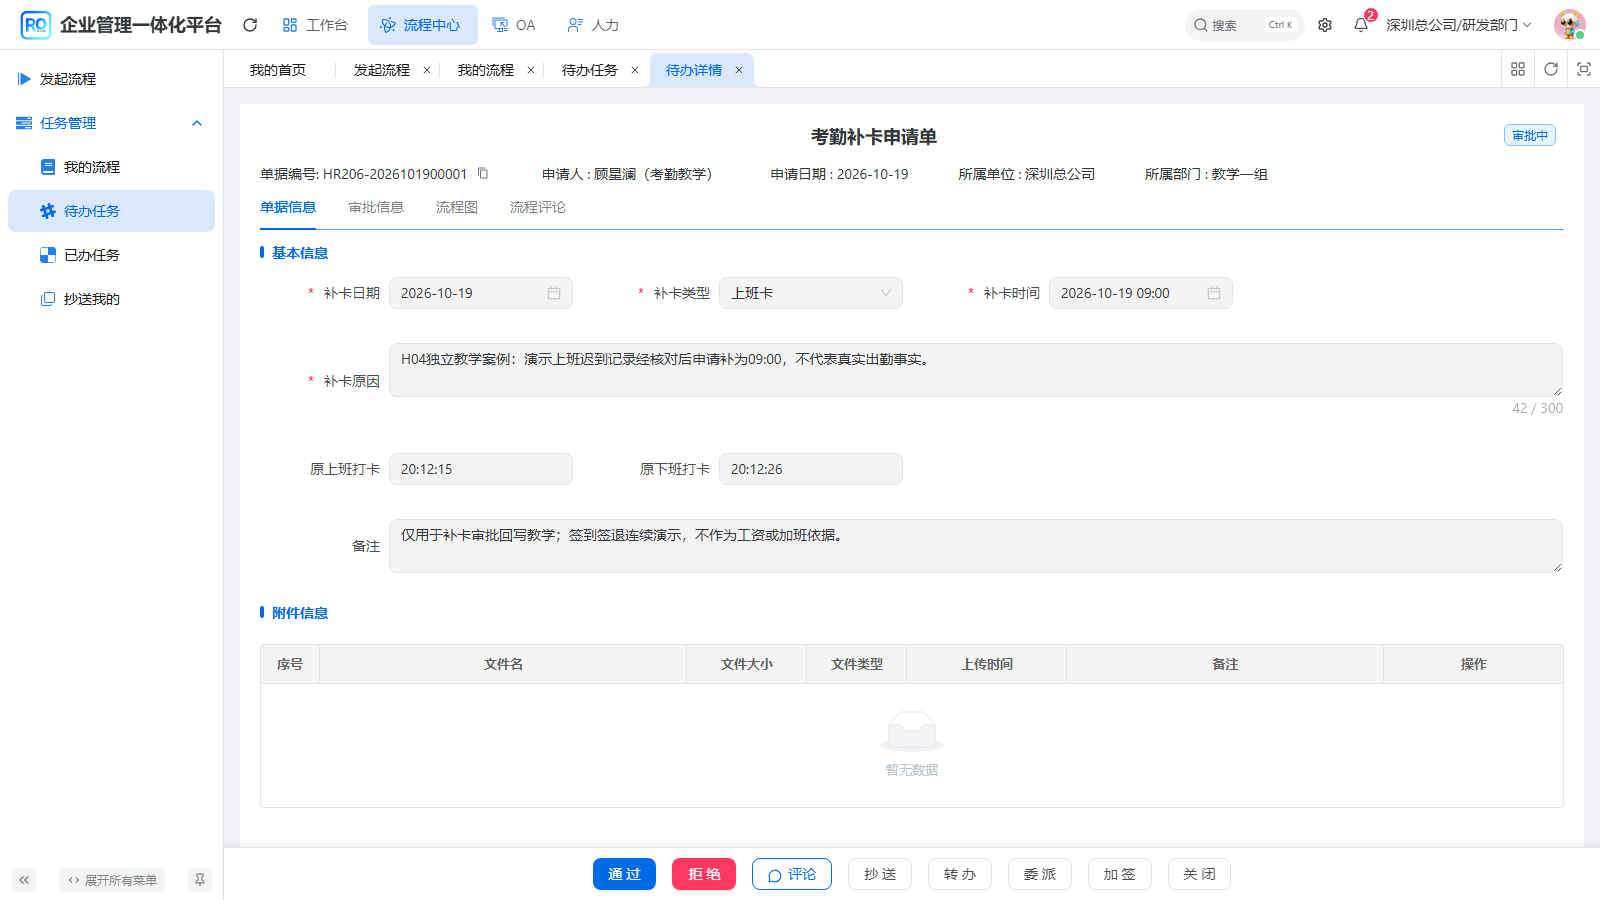Click the 评论 button
This screenshot has width=1600, height=900.
tap(792, 874)
